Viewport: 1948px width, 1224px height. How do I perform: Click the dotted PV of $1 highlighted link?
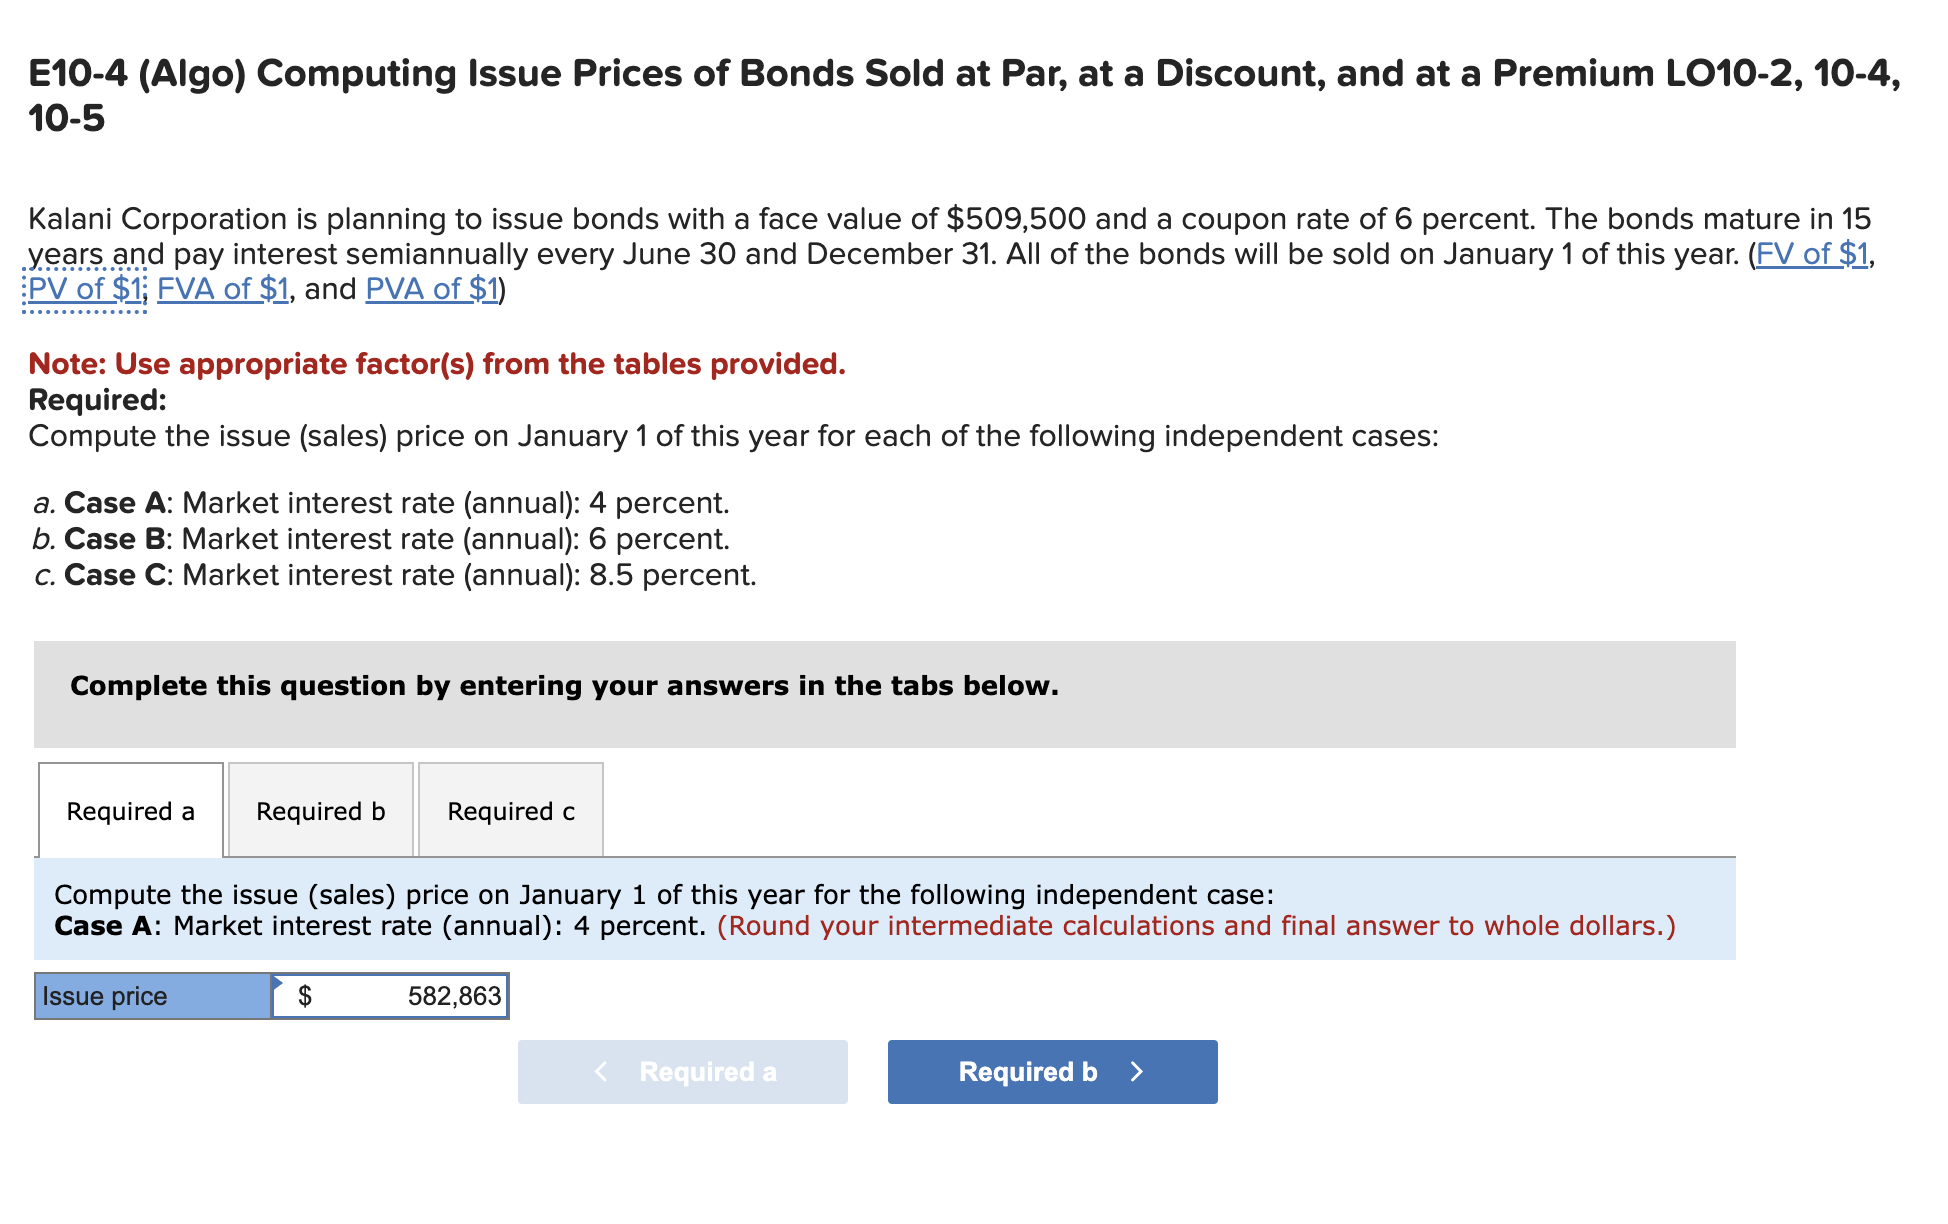[83, 289]
